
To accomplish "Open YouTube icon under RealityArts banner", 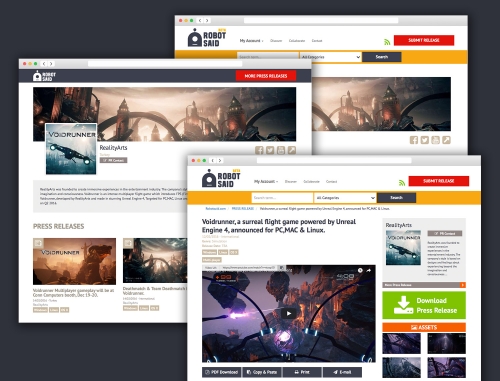I will point(281,150).
